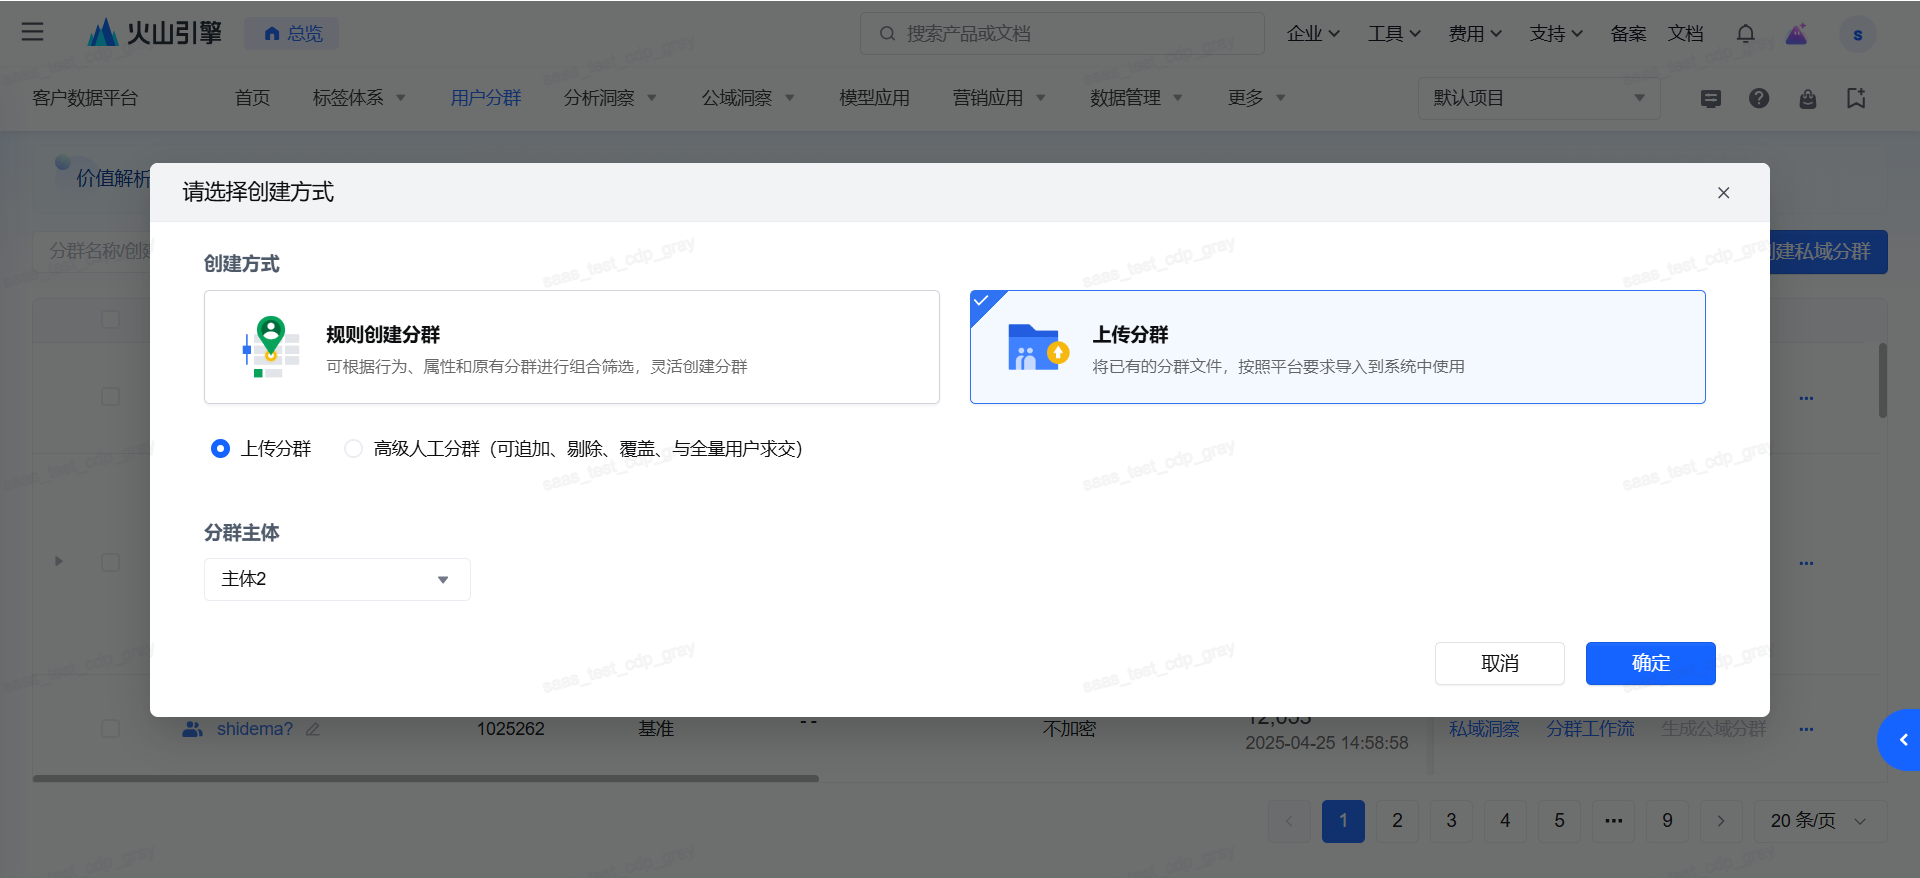Click the hamburger menu icon
1920x878 pixels.
tap(32, 32)
